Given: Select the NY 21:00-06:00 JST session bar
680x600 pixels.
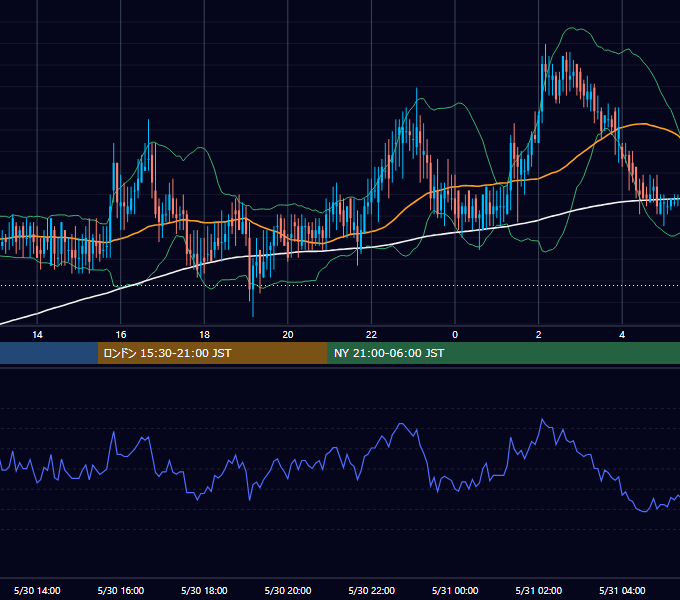Looking at the screenshot, I should point(503,353).
